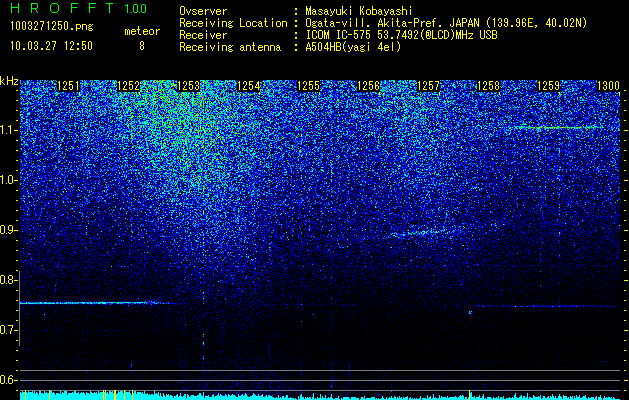Click the 0.7 frequency axis label

(8, 330)
